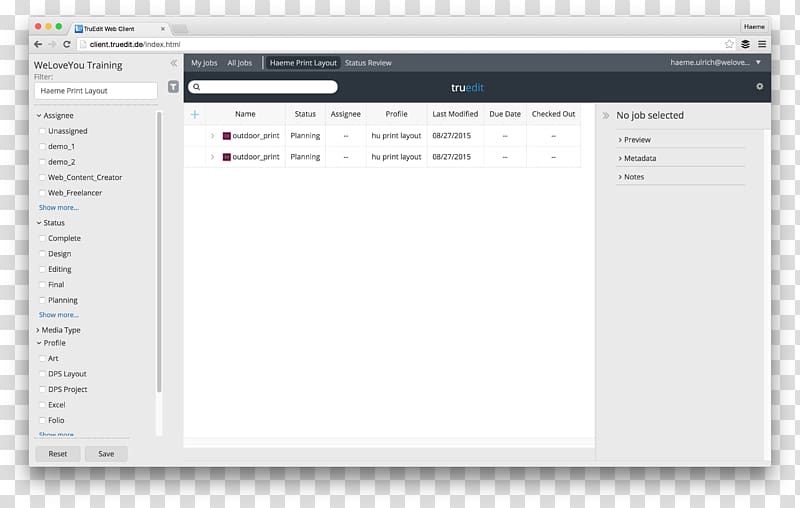Sort jobs by Last Modified column
This screenshot has height=508, width=800.
455,114
